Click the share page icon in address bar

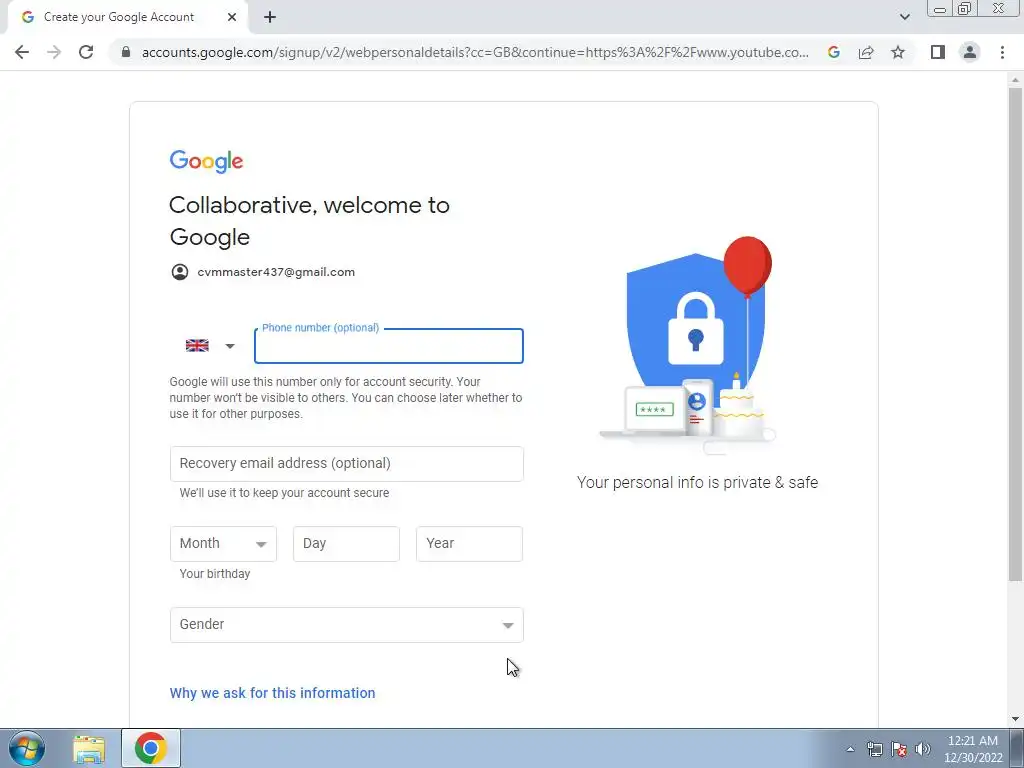point(866,52)
